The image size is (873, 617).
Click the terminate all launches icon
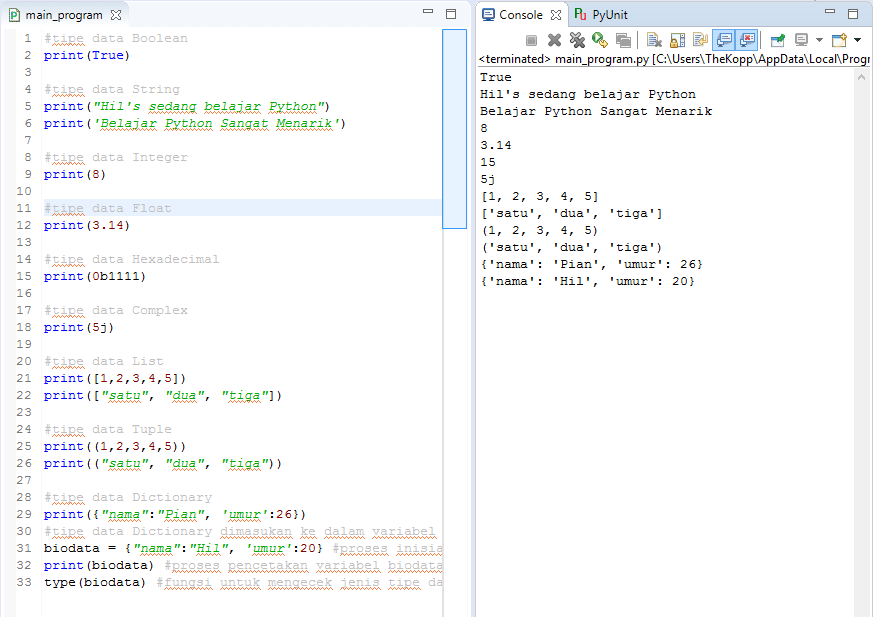tap(623, 40)
